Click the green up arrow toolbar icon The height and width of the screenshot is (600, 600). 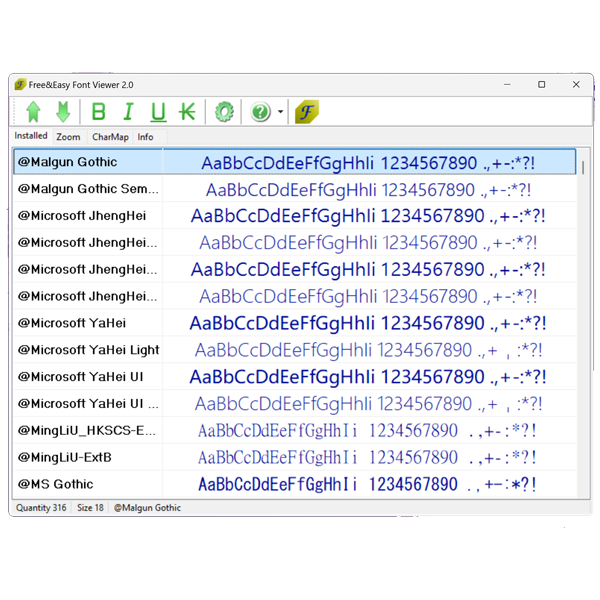[34, 111]
